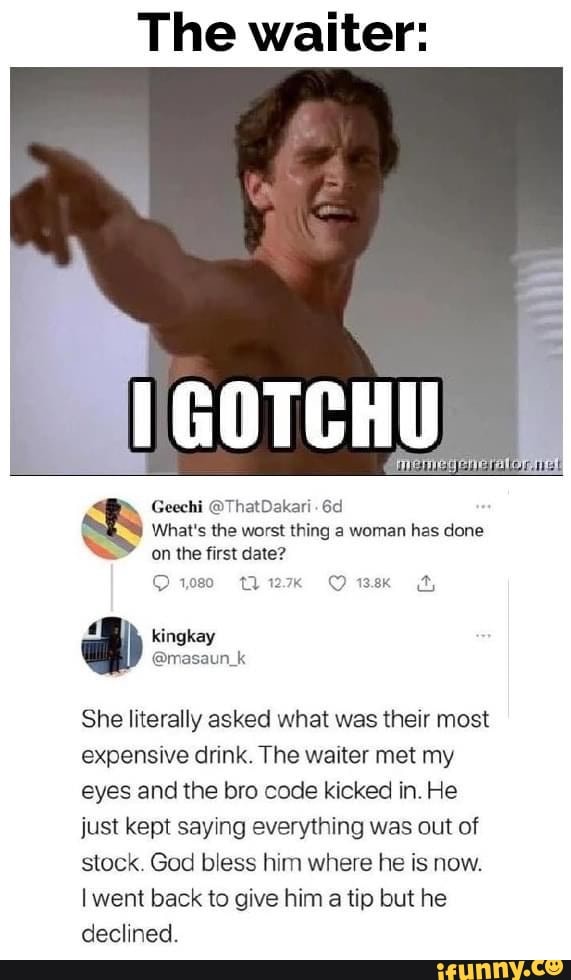This screenshot has width=571, height=980.
Task: Open the @masaun_k handle link
Action: coord(199,657)
